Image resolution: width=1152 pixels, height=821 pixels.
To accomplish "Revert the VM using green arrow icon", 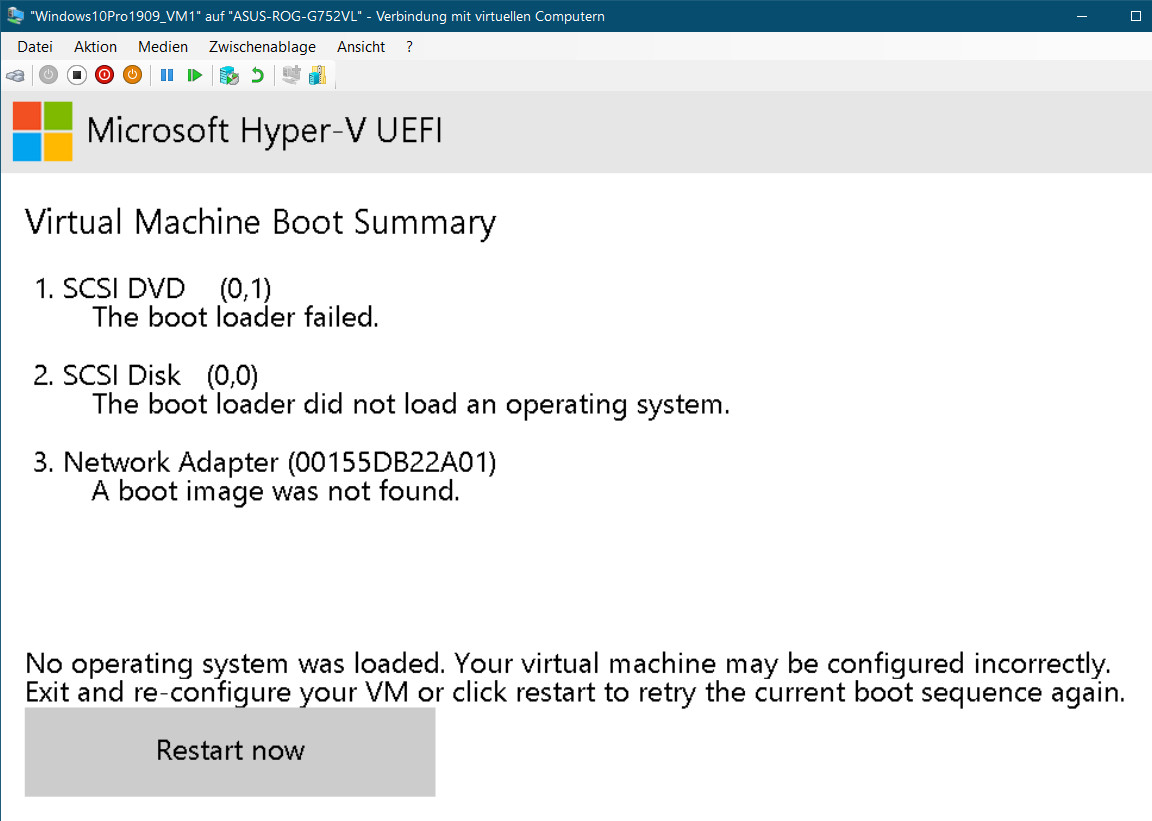I will click(257, 75).
